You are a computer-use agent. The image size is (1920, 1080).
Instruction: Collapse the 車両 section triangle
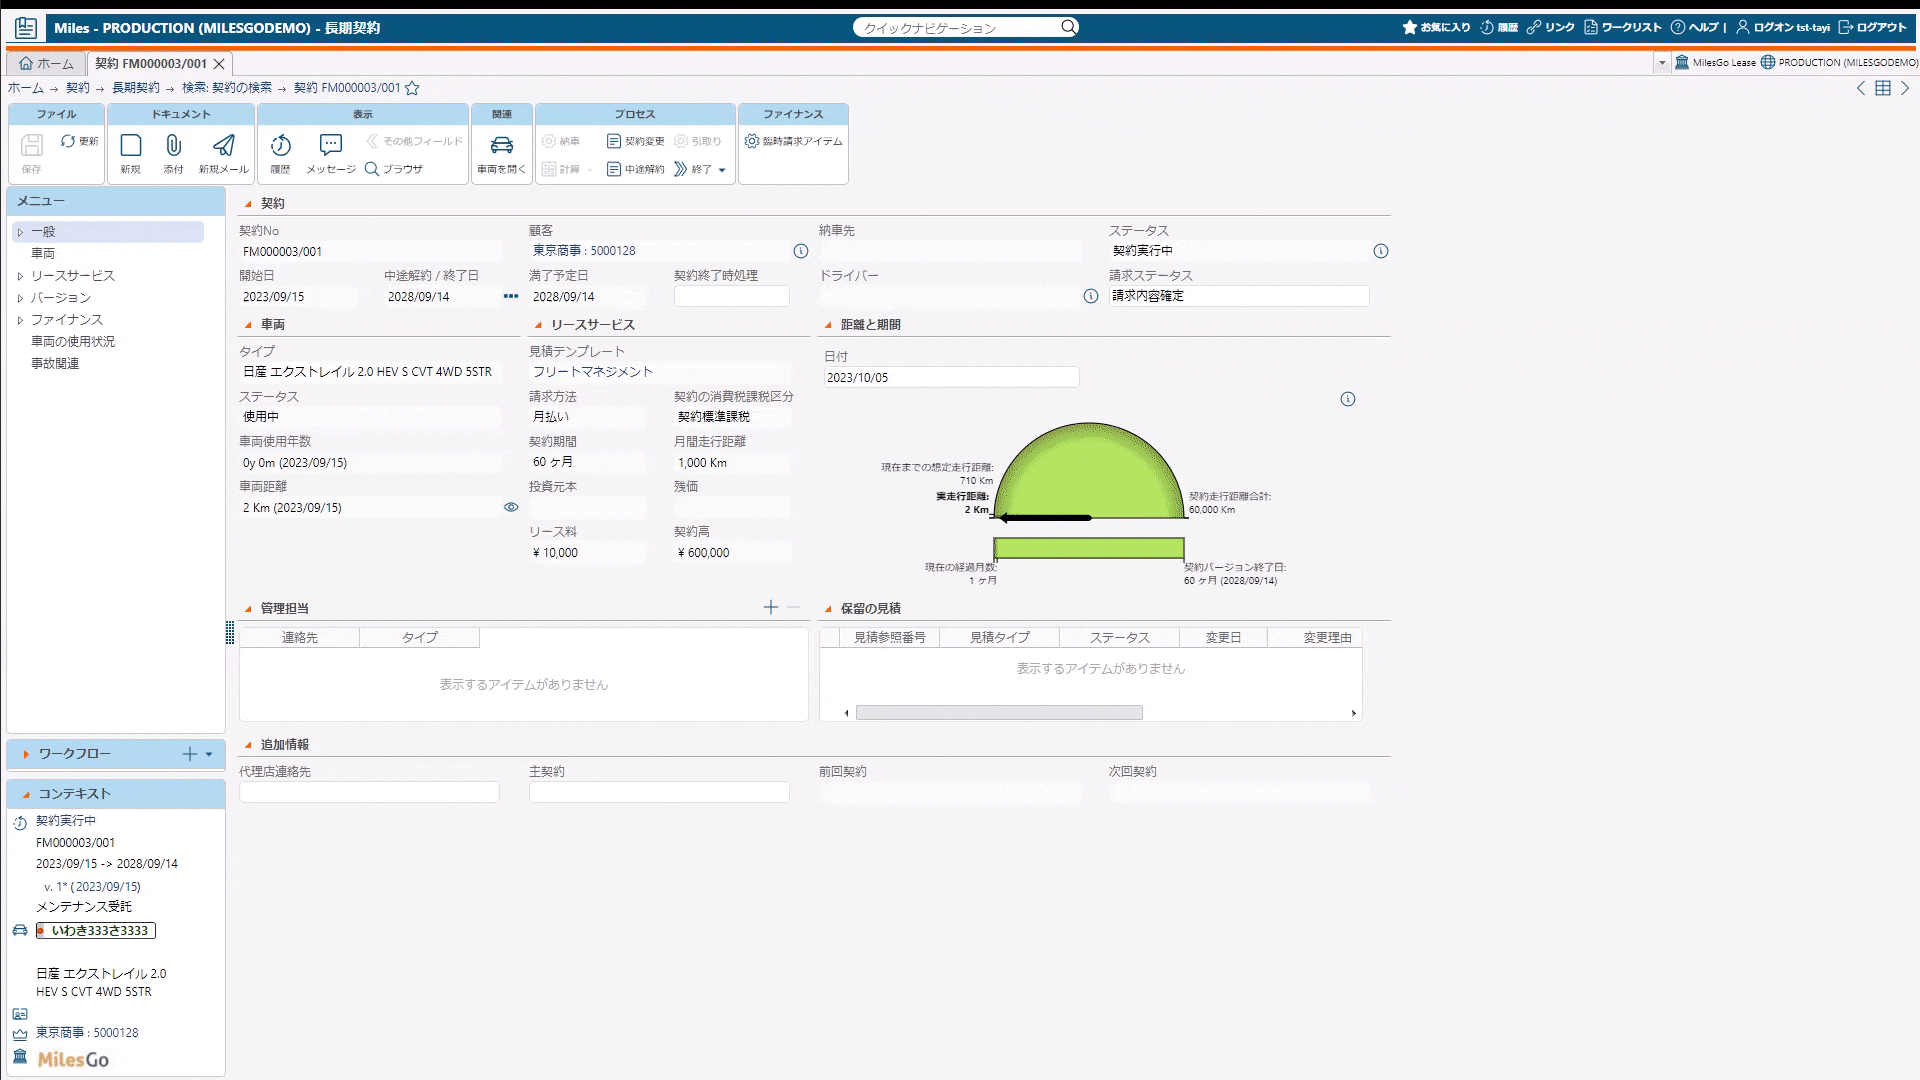249,325
